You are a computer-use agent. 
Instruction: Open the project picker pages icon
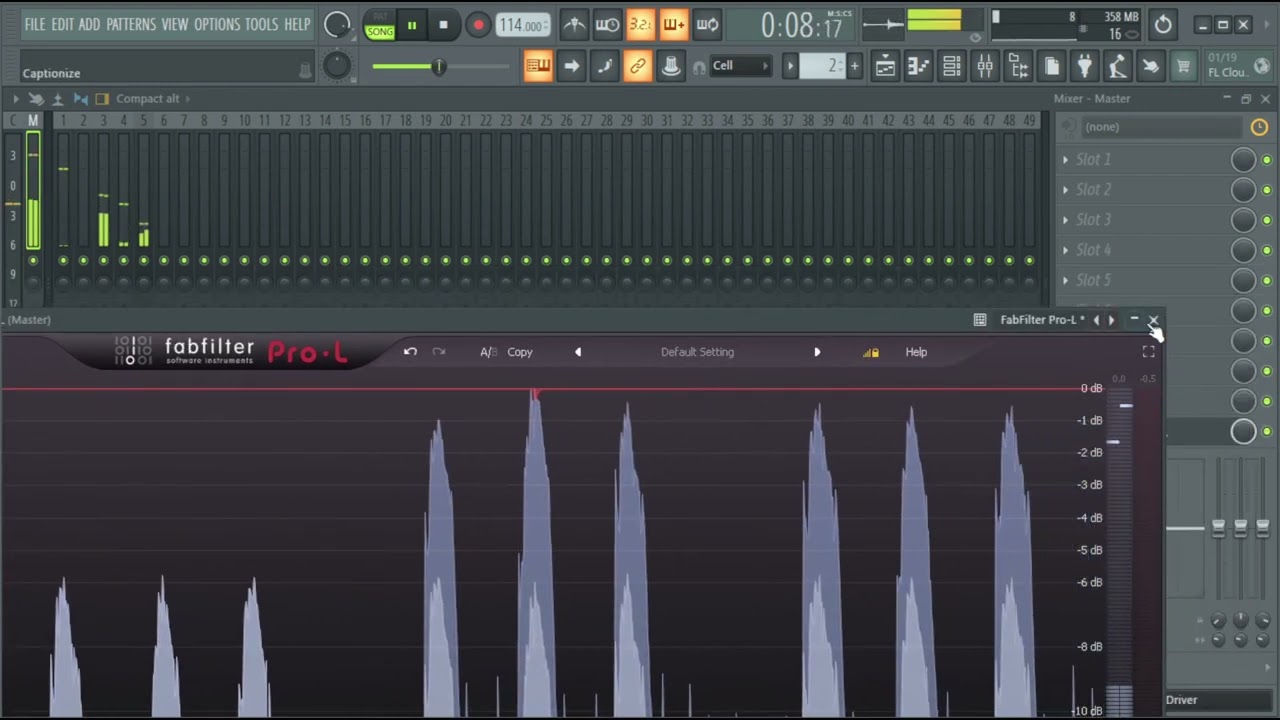click(1052, 67)
